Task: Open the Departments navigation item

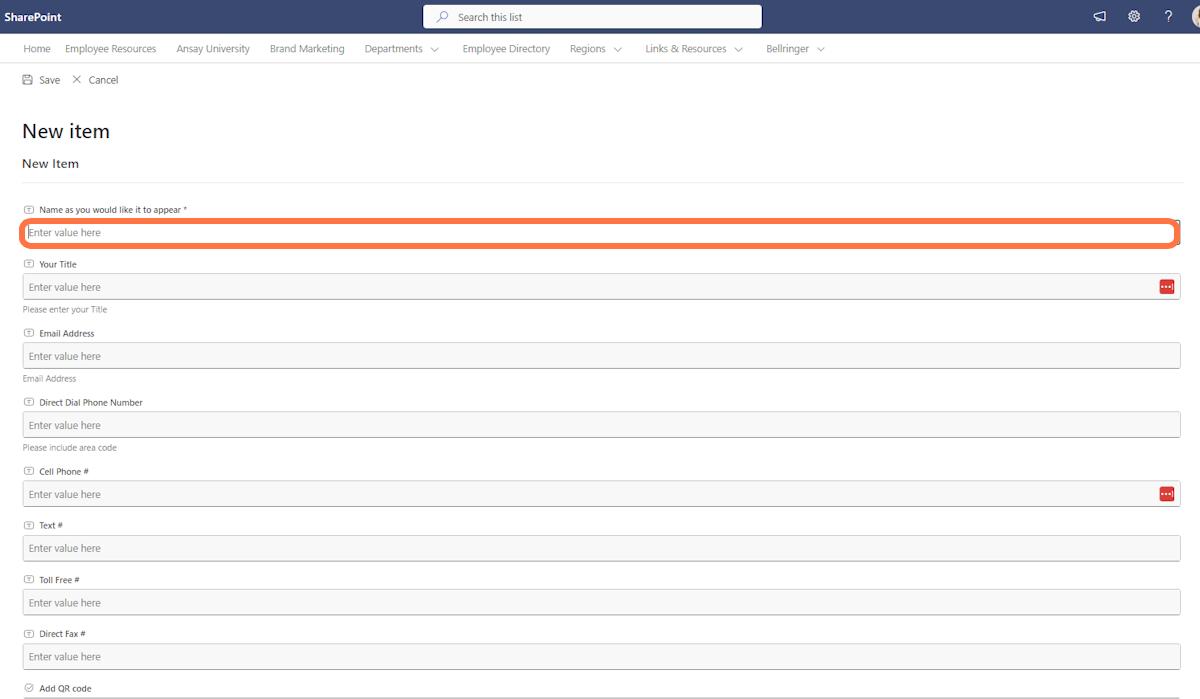Action: point(393,49)
